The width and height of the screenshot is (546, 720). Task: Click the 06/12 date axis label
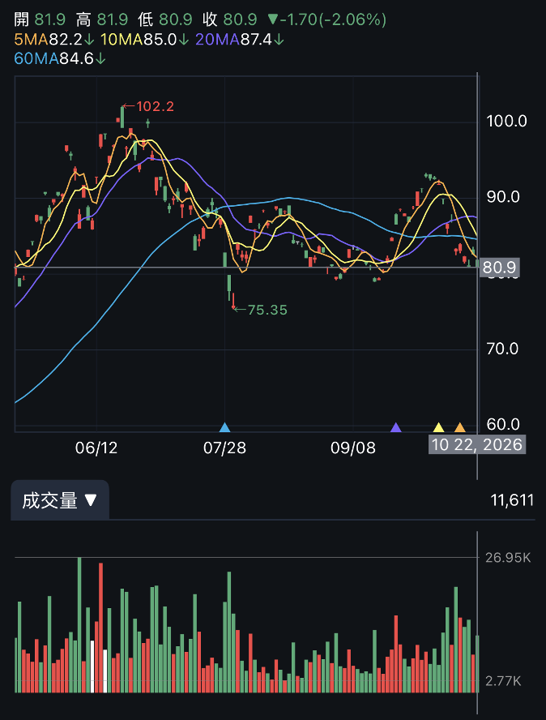[x=96, y=448]
